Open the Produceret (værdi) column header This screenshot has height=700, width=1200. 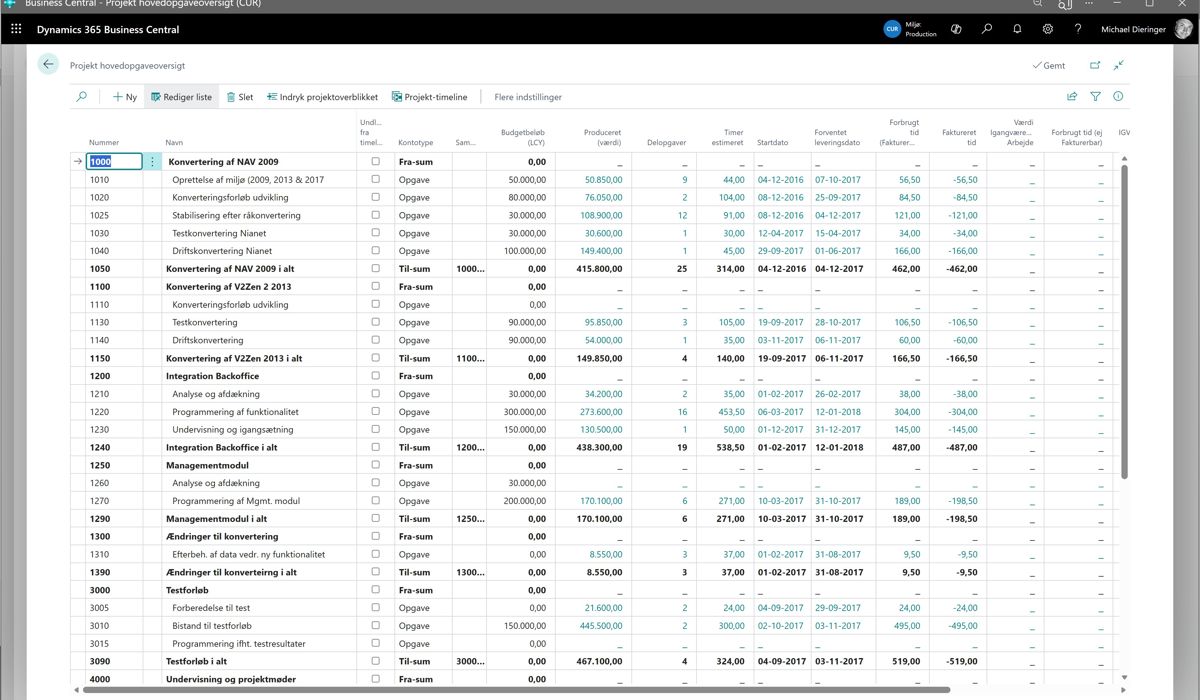(x=603, y=137)
